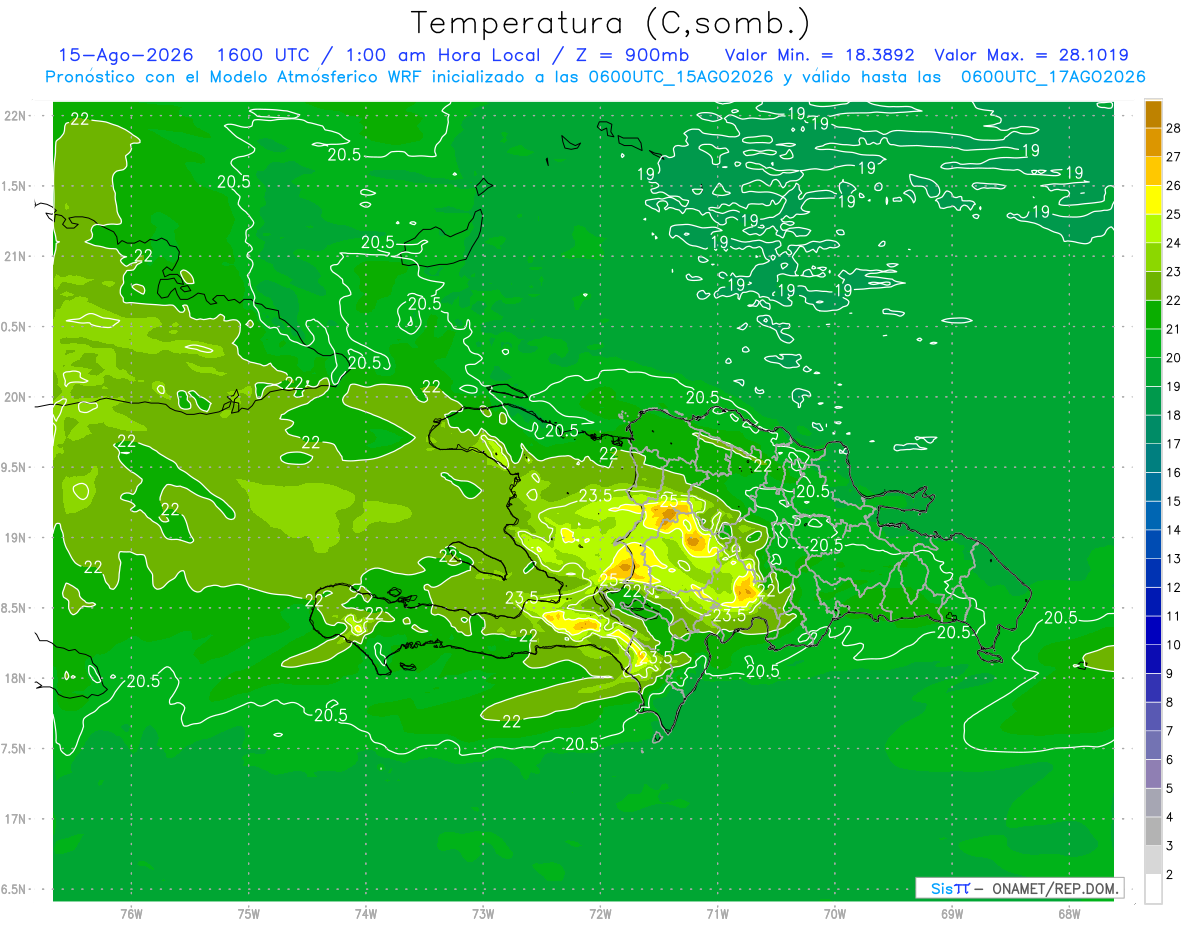The image size is (1200, 927).
Task: Select the dark brown-orange swatch above 28
Action: pyautogui.click(x=1153, y=114)
